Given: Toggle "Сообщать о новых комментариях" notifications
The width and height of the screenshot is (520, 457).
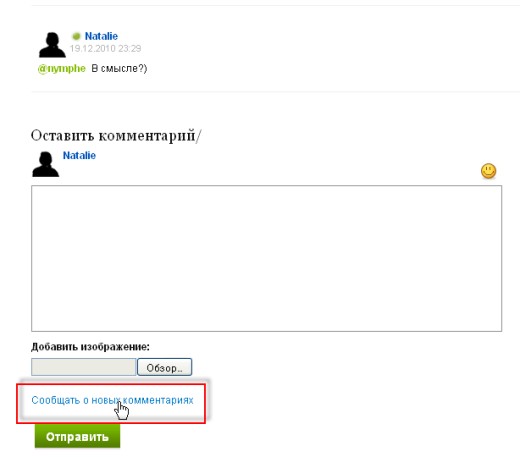Looking at the screenshot, I should [112, 400].
